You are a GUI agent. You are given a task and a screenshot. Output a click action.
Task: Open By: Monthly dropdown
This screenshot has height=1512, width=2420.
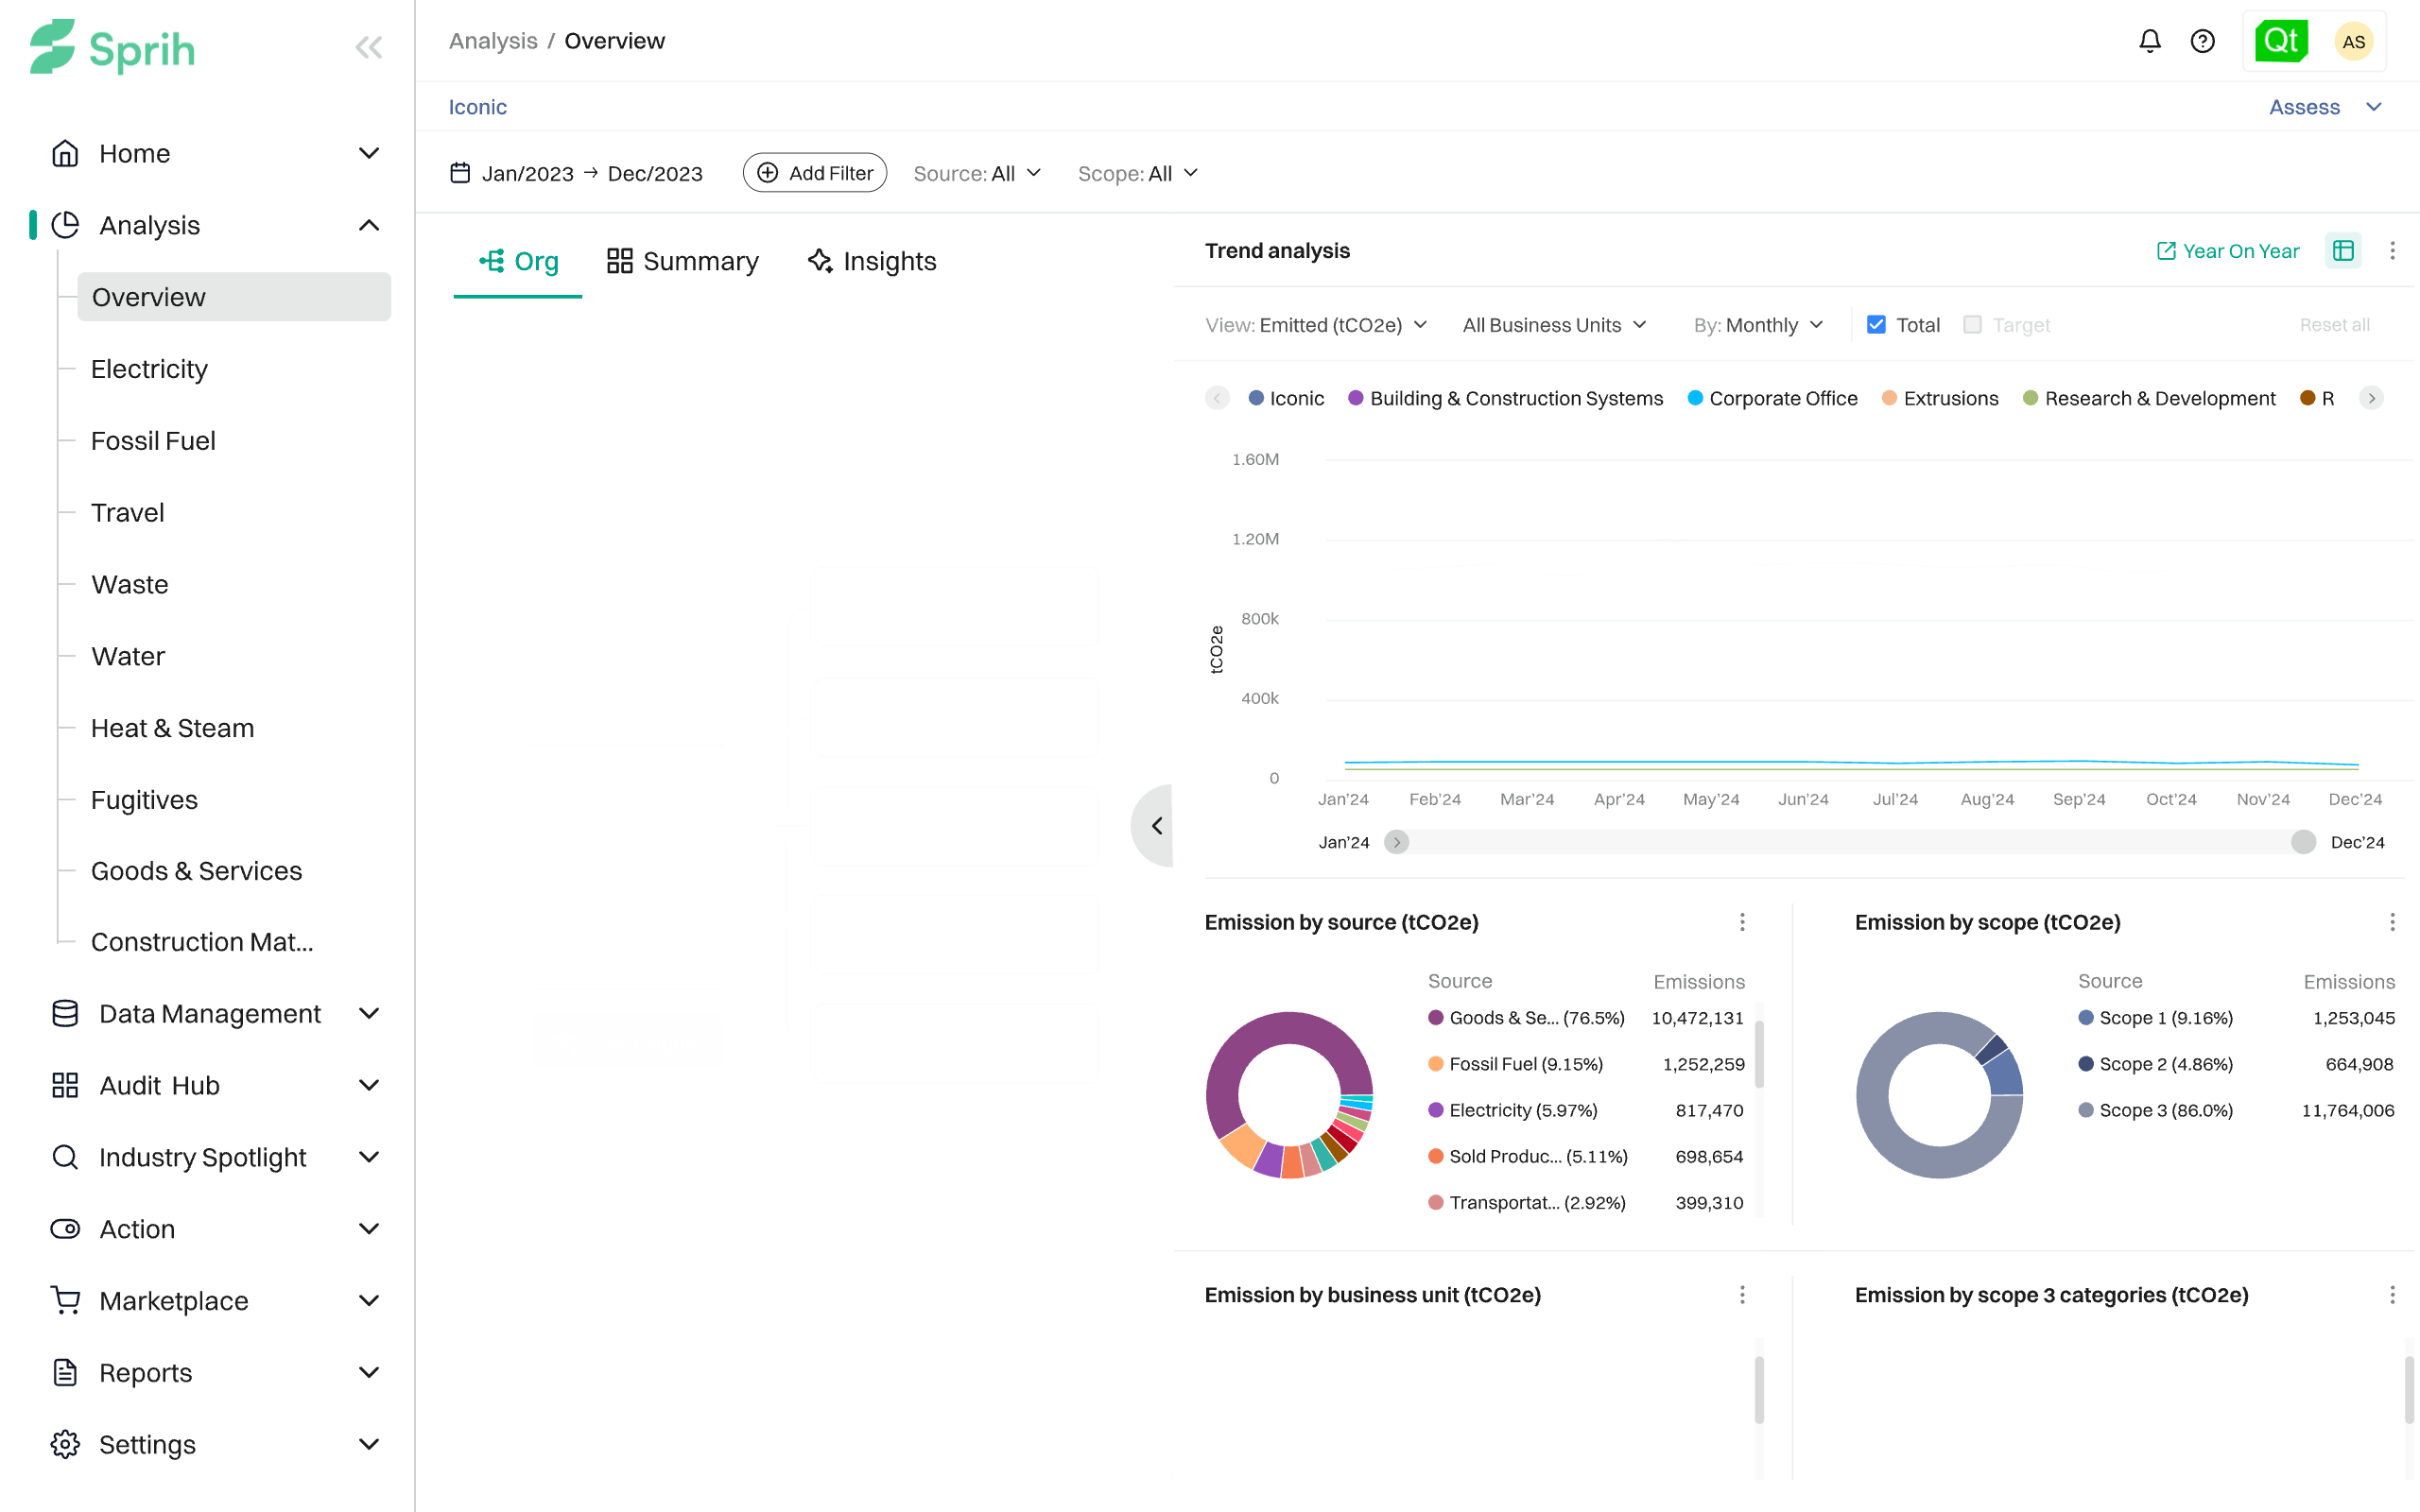click(1758, 325)
